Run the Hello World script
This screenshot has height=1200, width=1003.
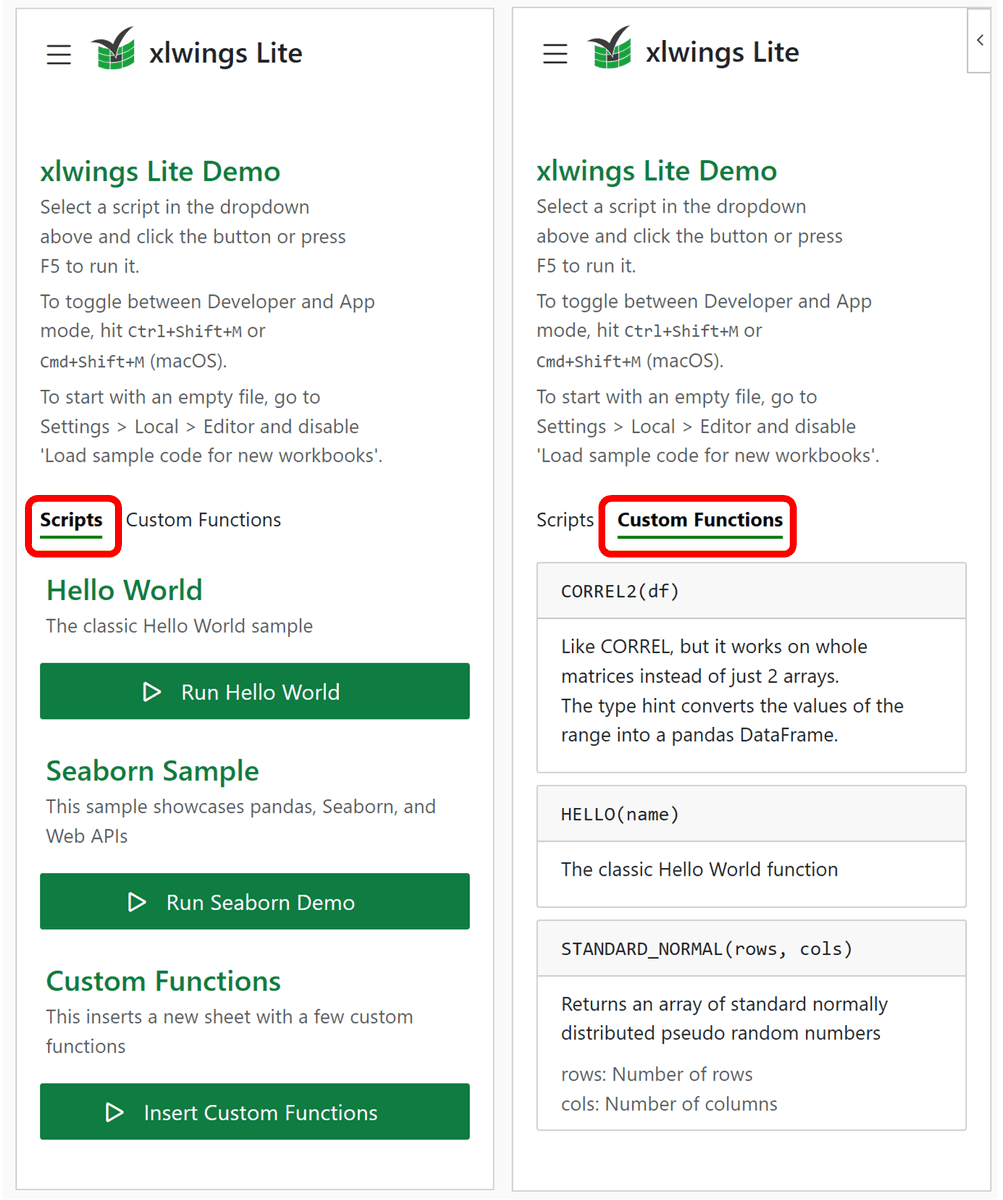[x=255, y=691]
